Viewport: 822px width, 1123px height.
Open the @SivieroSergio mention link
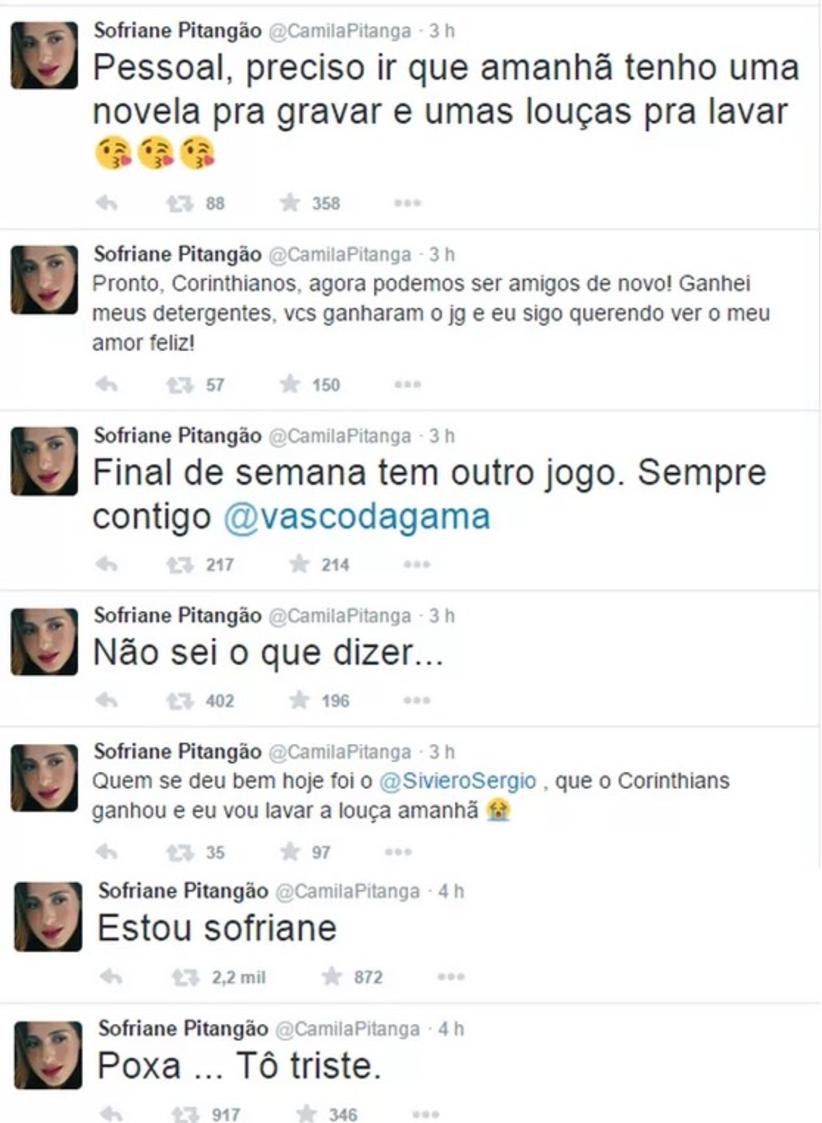pos(457,781)
